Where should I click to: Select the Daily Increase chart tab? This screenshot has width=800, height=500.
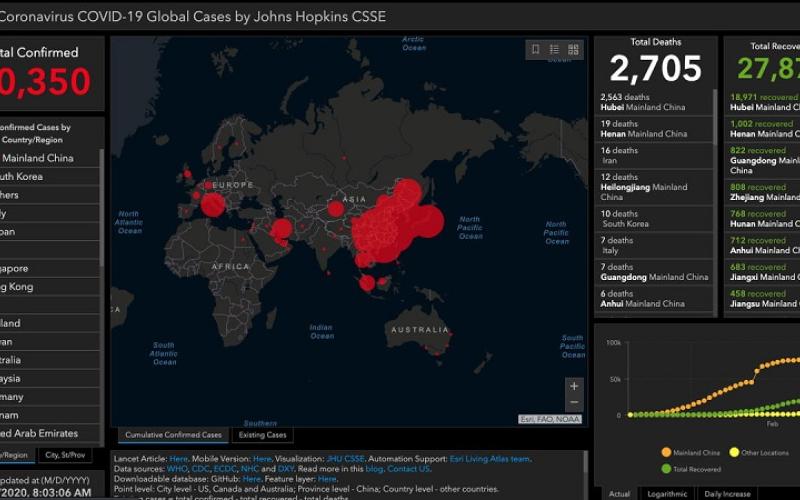pyautogui.click(x=726, y=493)
